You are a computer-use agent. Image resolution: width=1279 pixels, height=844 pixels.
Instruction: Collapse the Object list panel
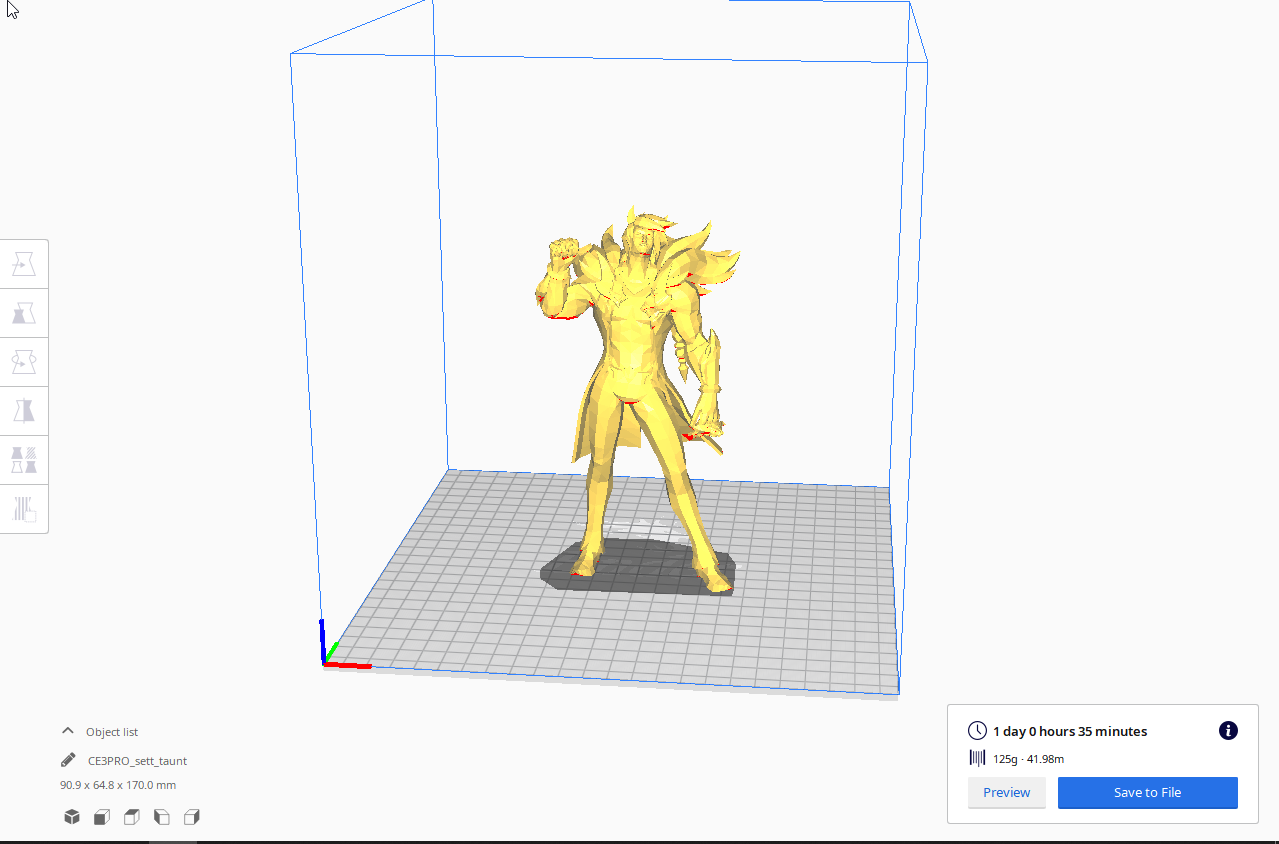click(x=67, y=731)
